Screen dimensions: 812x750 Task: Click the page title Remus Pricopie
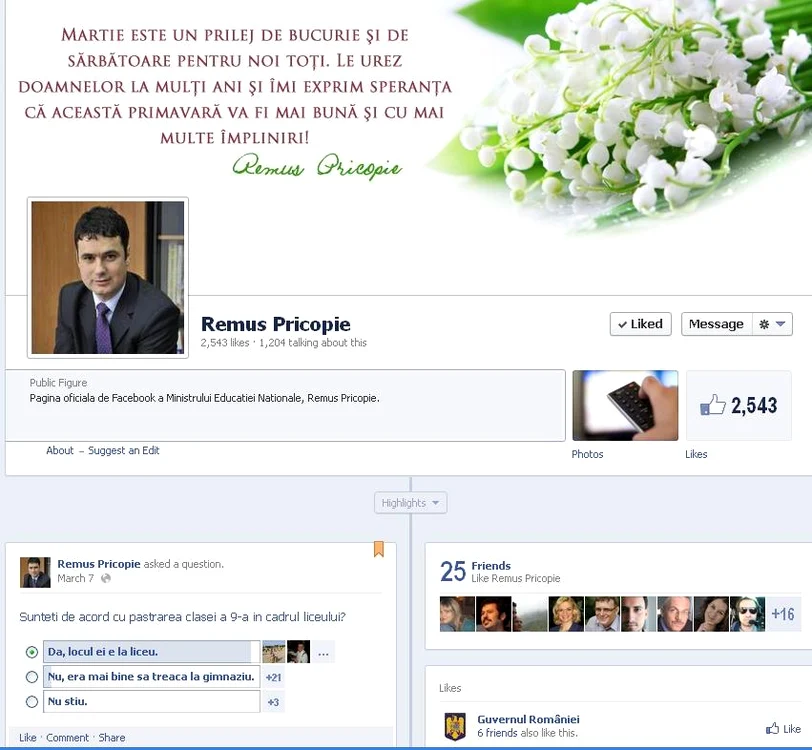tap(276, 324)
